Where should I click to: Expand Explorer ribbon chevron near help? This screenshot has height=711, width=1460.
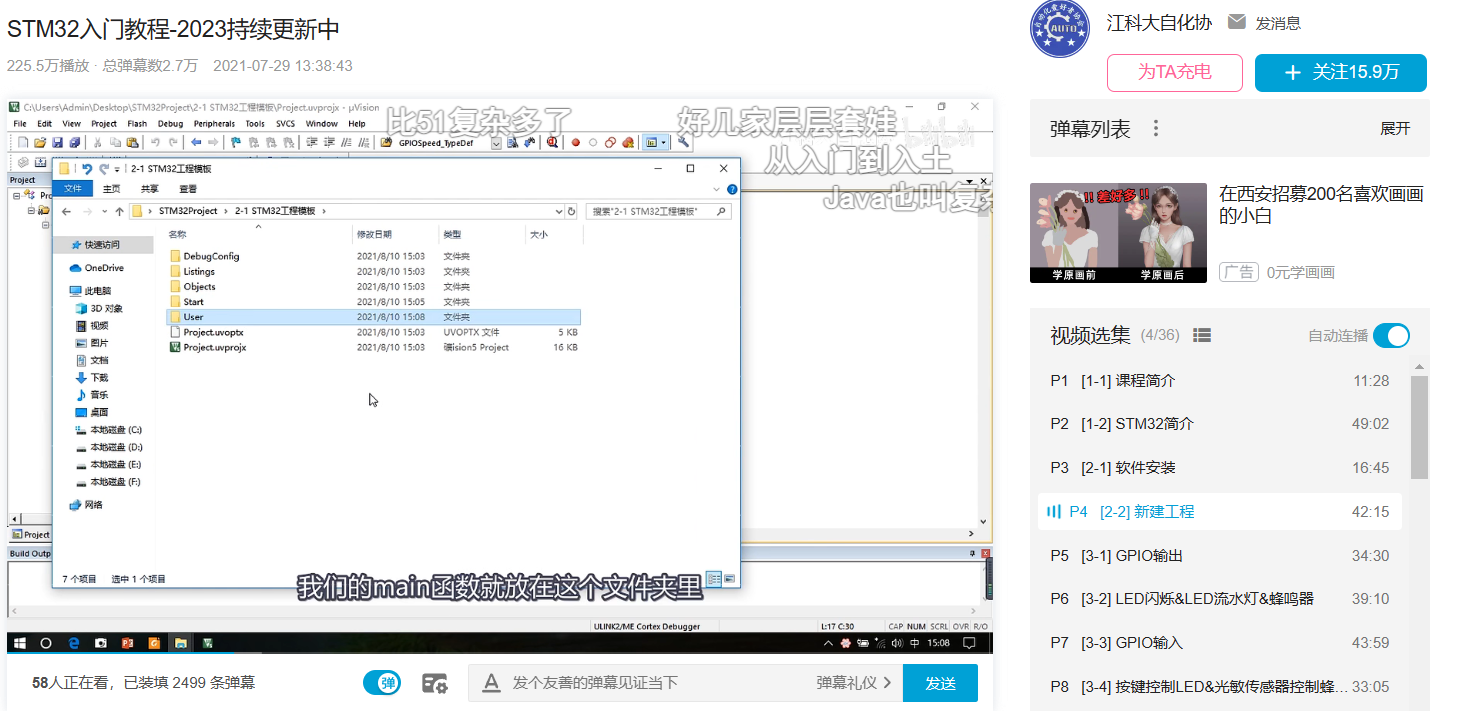click(717, 189)
